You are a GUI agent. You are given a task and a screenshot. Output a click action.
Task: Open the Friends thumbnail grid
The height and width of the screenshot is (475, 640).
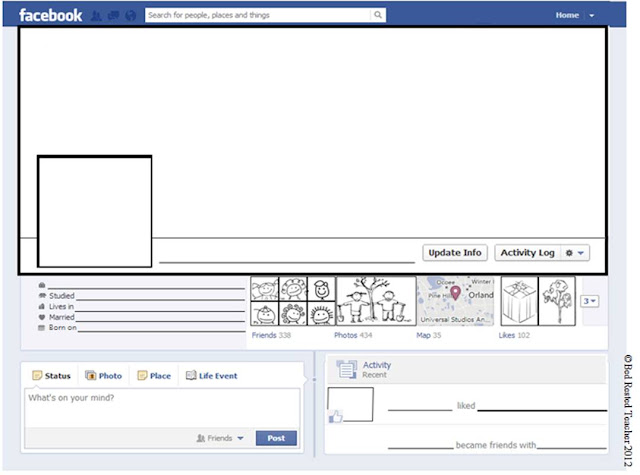[293, 301]
